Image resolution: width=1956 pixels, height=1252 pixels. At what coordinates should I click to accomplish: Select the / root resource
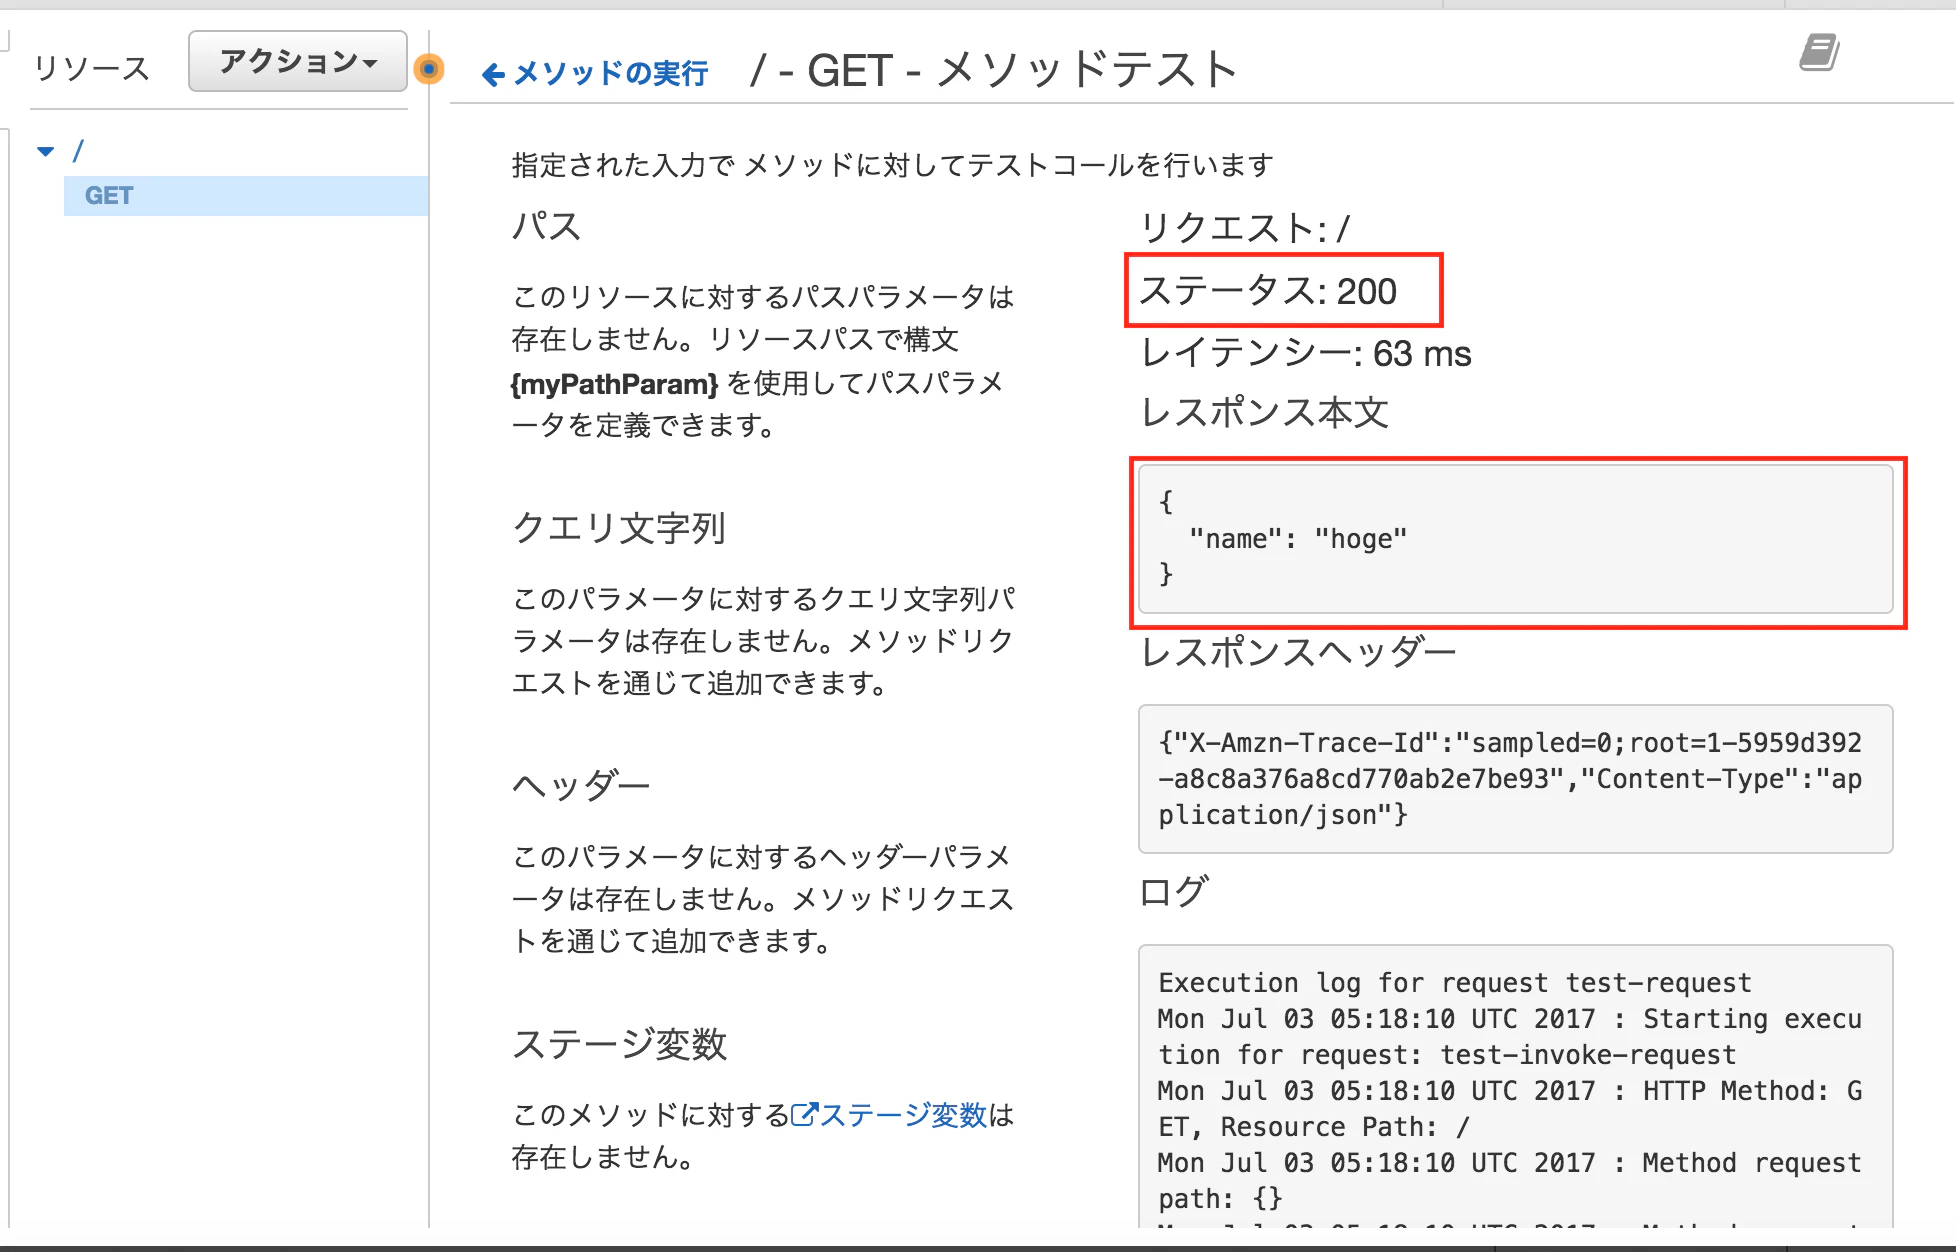[78, 151]
